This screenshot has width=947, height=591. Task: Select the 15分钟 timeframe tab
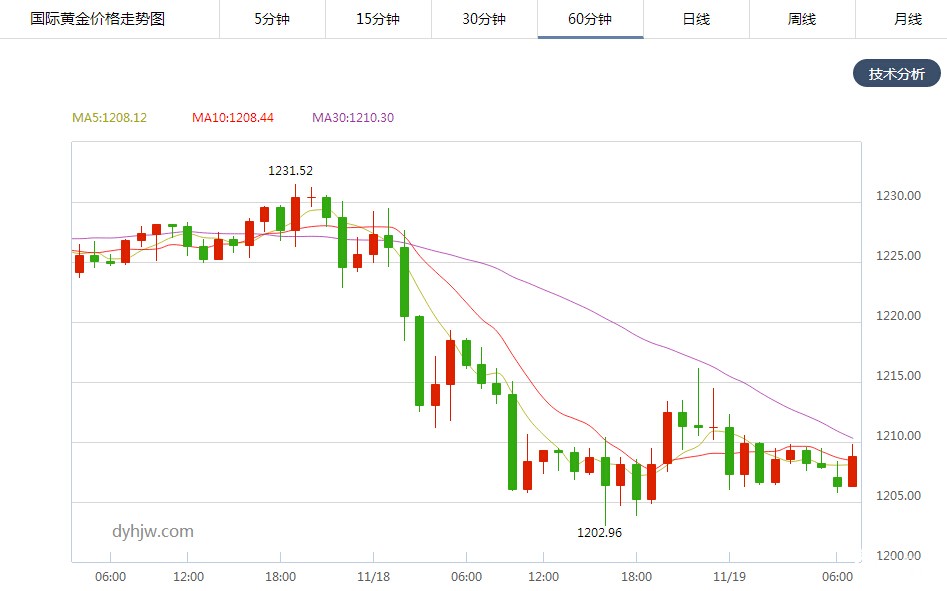[378, 19]
